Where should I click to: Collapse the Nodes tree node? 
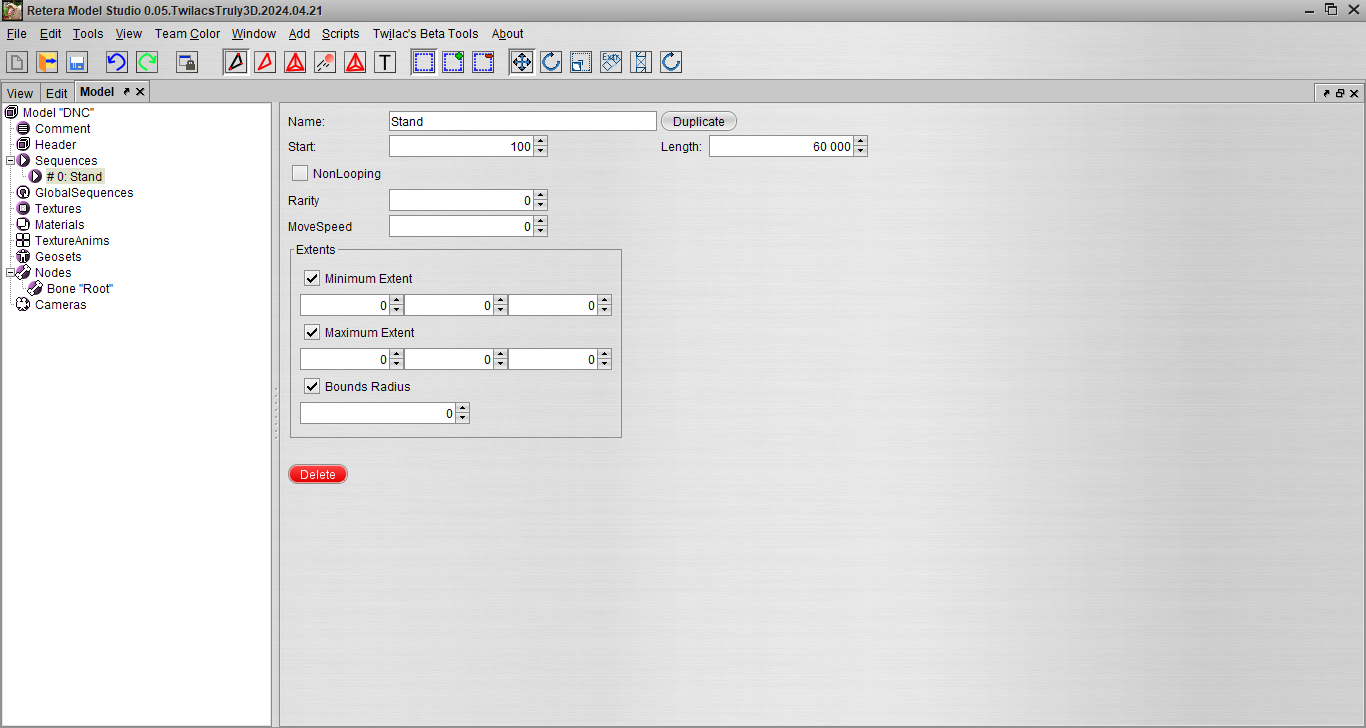pos(11,272)
